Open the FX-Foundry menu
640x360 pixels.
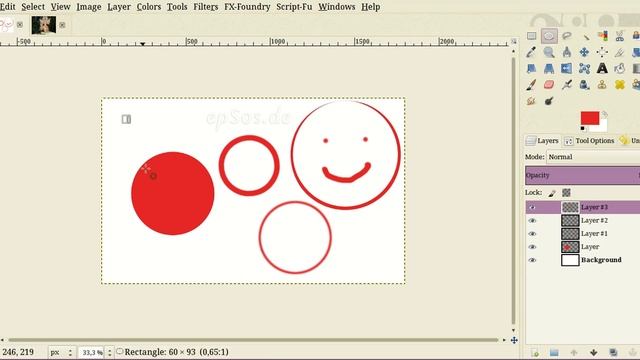247,7
